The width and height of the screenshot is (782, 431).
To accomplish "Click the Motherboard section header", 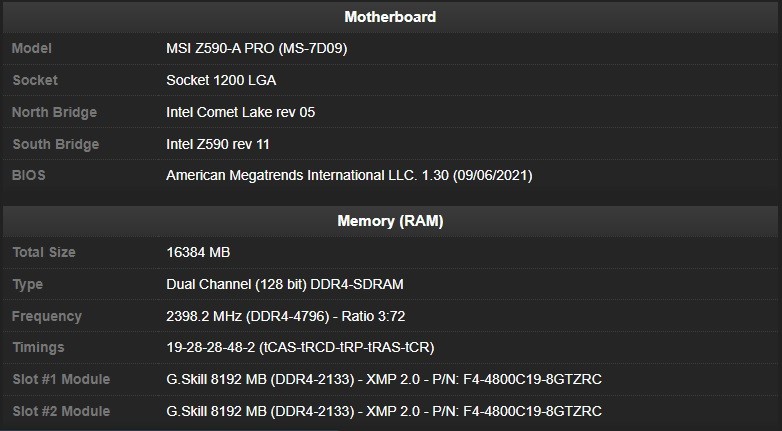I will coord(390,17).
